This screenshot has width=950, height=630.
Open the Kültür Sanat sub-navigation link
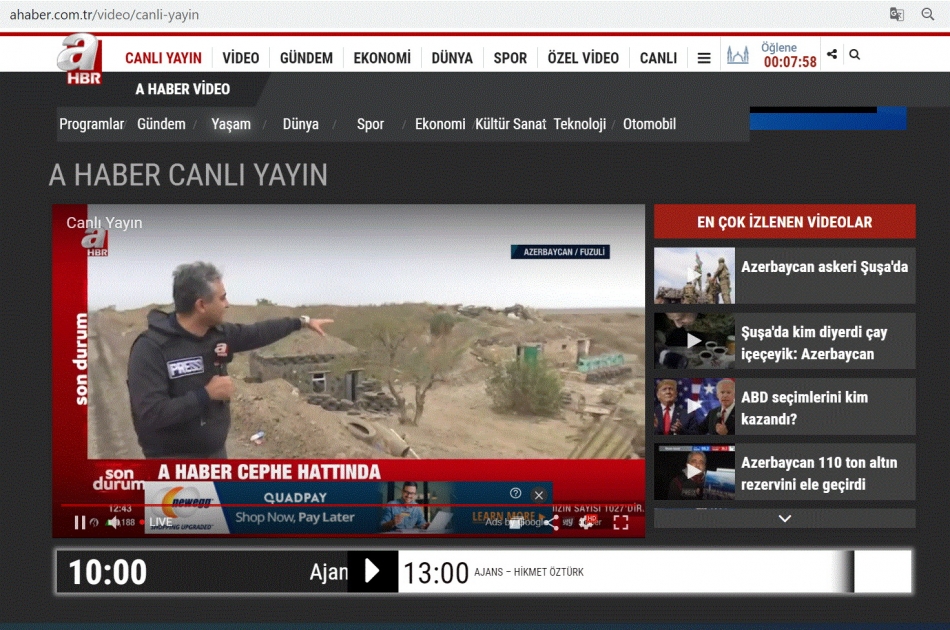(x=511, y=124)
